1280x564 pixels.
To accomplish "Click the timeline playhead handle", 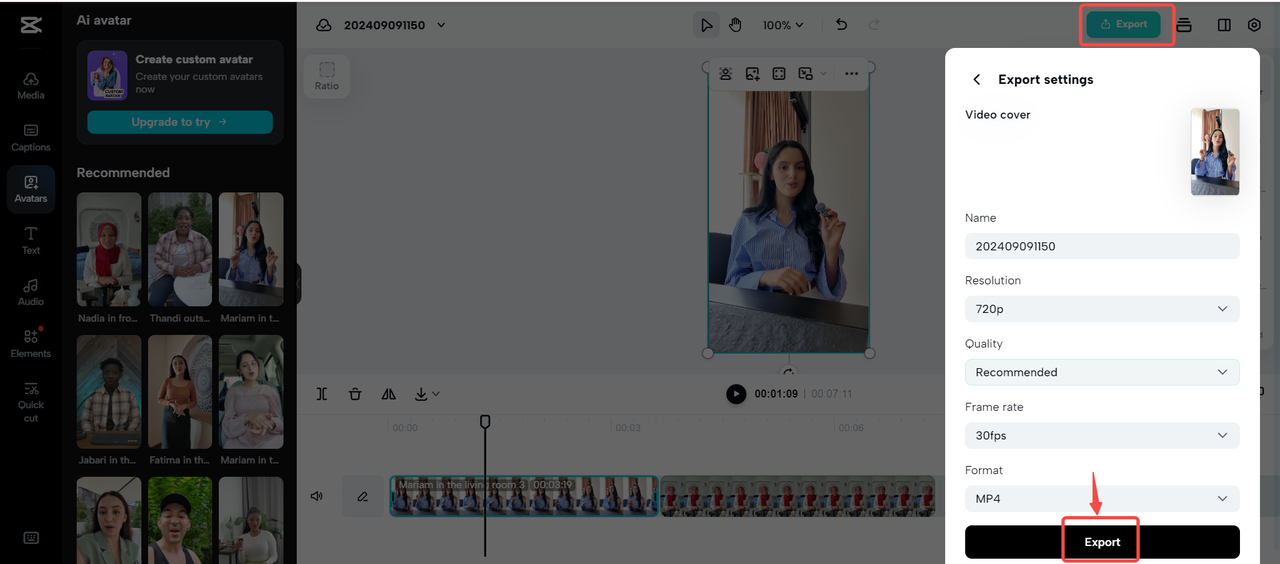I will click(x=485, y=421).
